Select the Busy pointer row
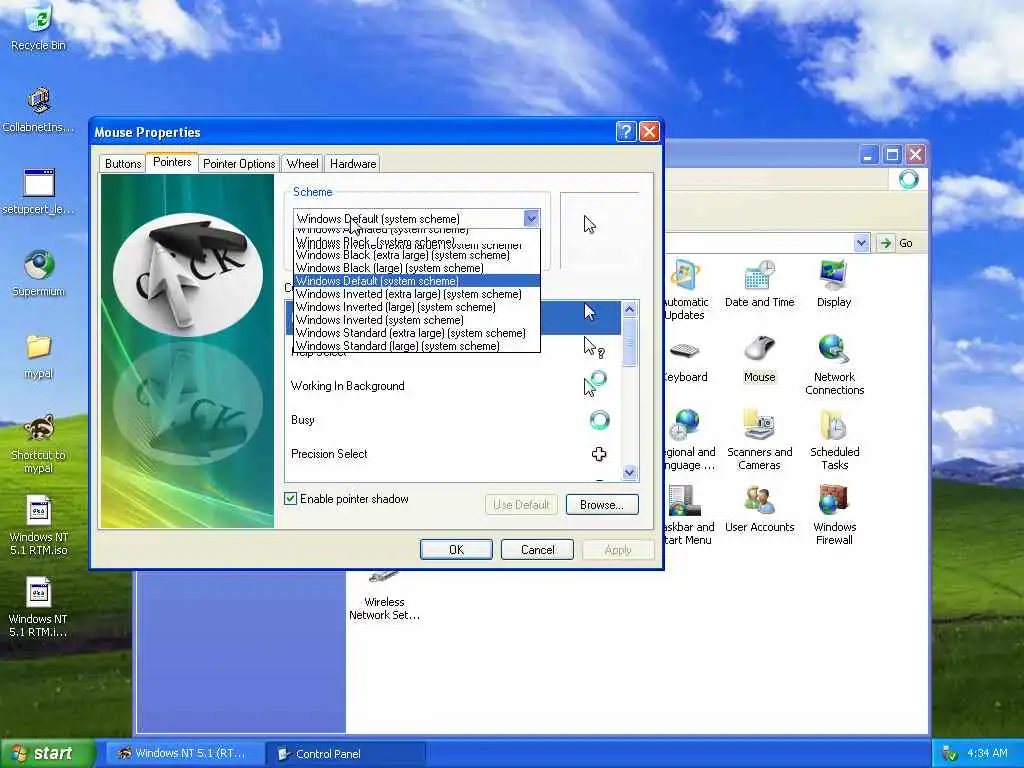This screenshot has width=1024, height=768. point(453,420)
